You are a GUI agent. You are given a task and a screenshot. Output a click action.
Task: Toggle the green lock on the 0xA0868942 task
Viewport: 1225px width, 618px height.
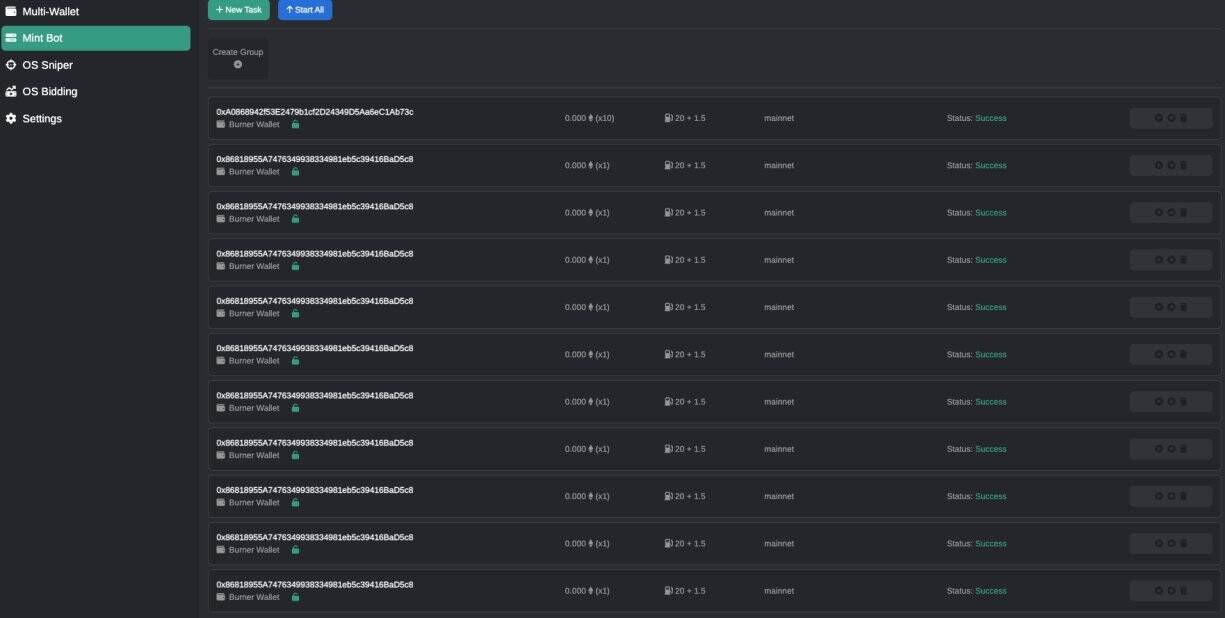click(x=295, y=125)
